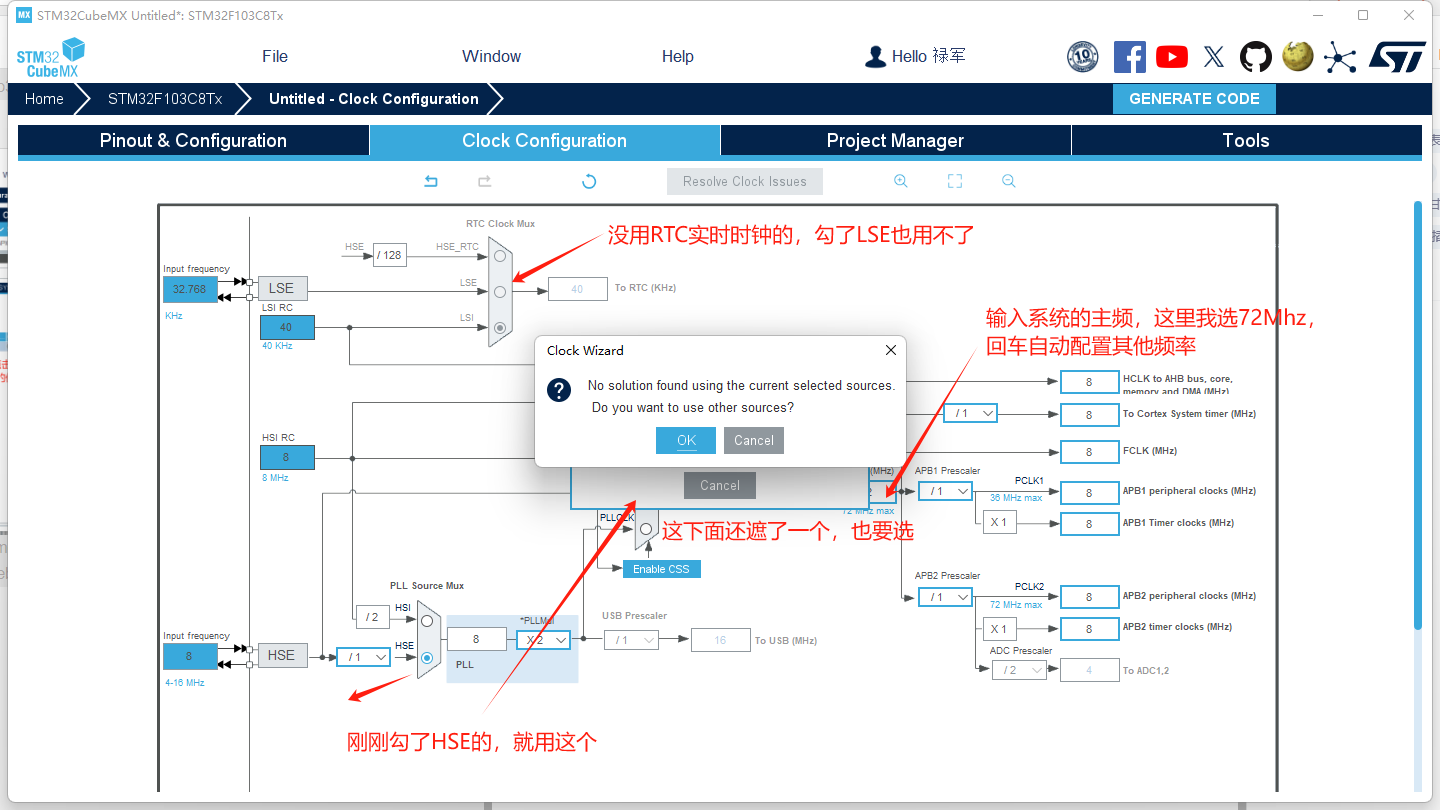Image resolution: width=1440 pixels, height=810 pixels.
Task: Click the undo arrow icon in clock toolbar
Action: [x=431, y=181]
